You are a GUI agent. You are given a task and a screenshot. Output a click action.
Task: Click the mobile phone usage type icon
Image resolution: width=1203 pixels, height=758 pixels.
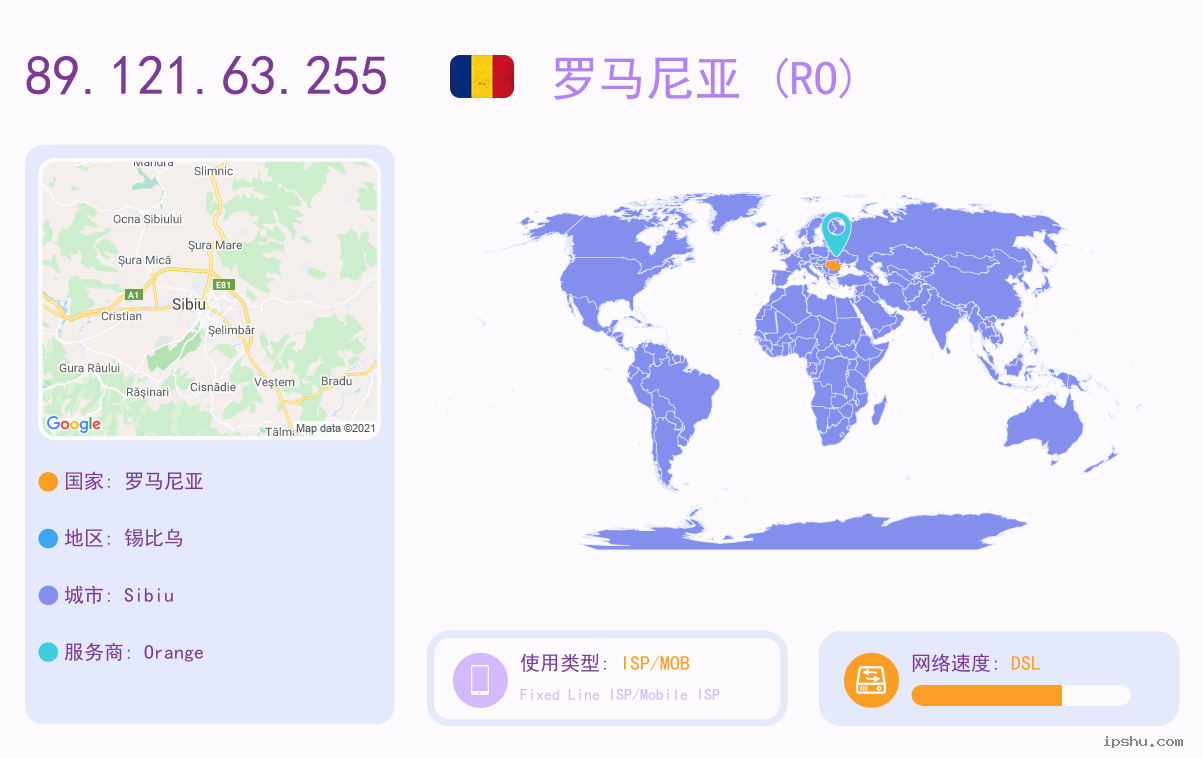pyautogui.click(x=480, y=679)
